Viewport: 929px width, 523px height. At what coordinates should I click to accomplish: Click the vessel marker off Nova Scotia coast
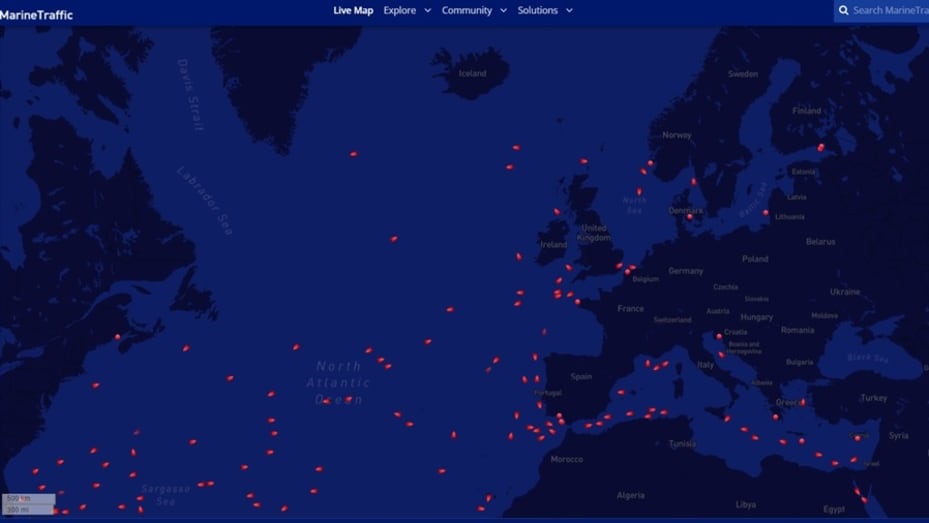pos(118,337)
